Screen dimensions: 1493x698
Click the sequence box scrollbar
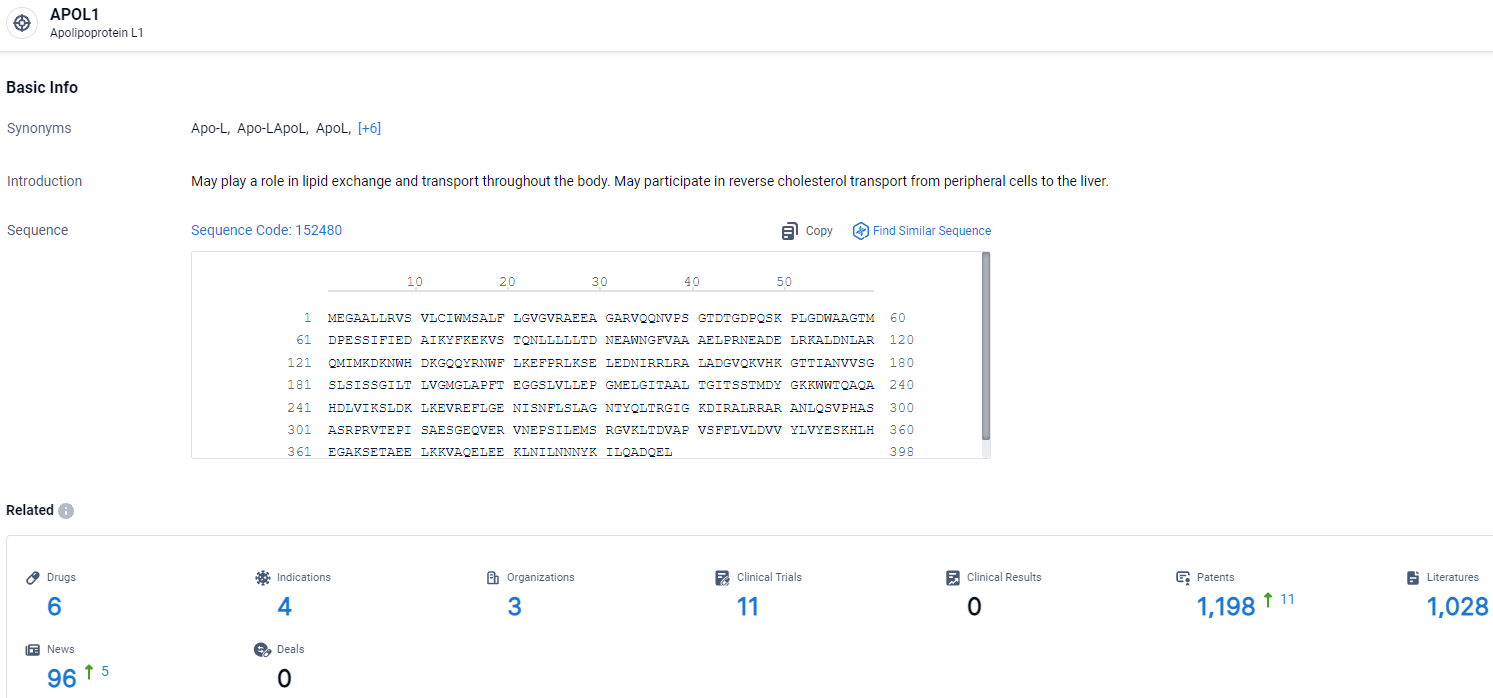pos(986,345)
